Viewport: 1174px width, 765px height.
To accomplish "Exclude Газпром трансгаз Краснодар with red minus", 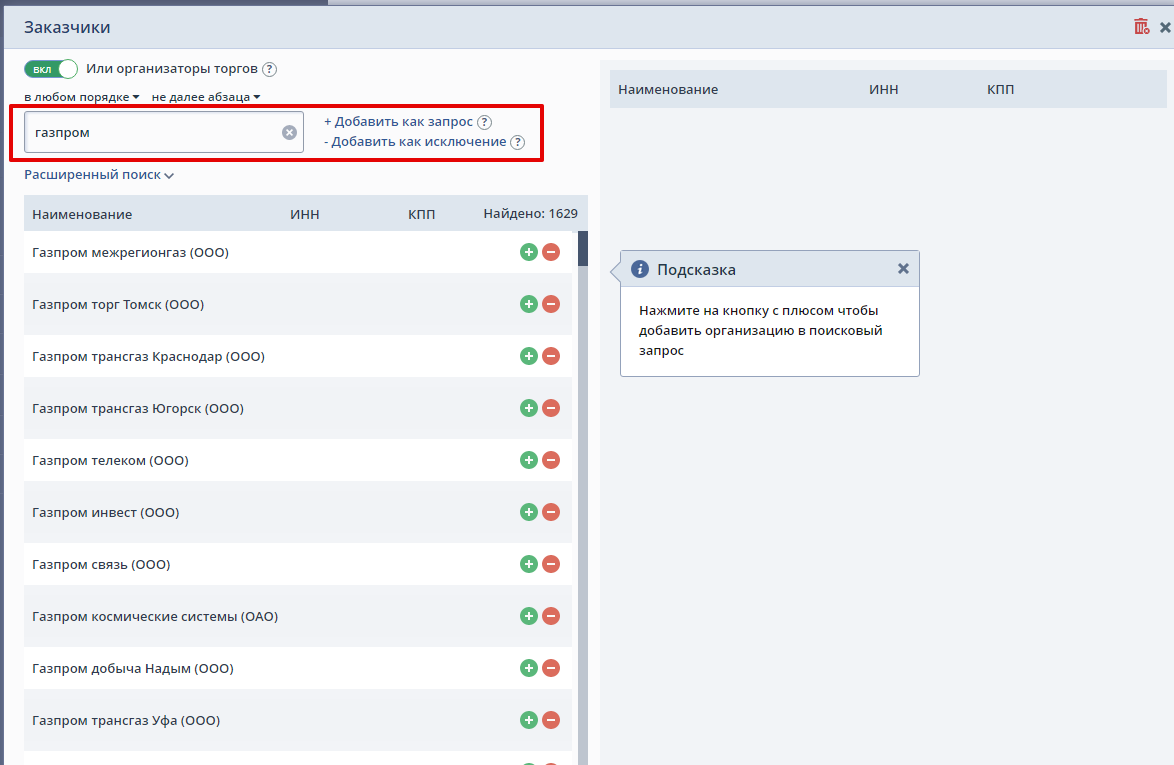I will (551, 356).
